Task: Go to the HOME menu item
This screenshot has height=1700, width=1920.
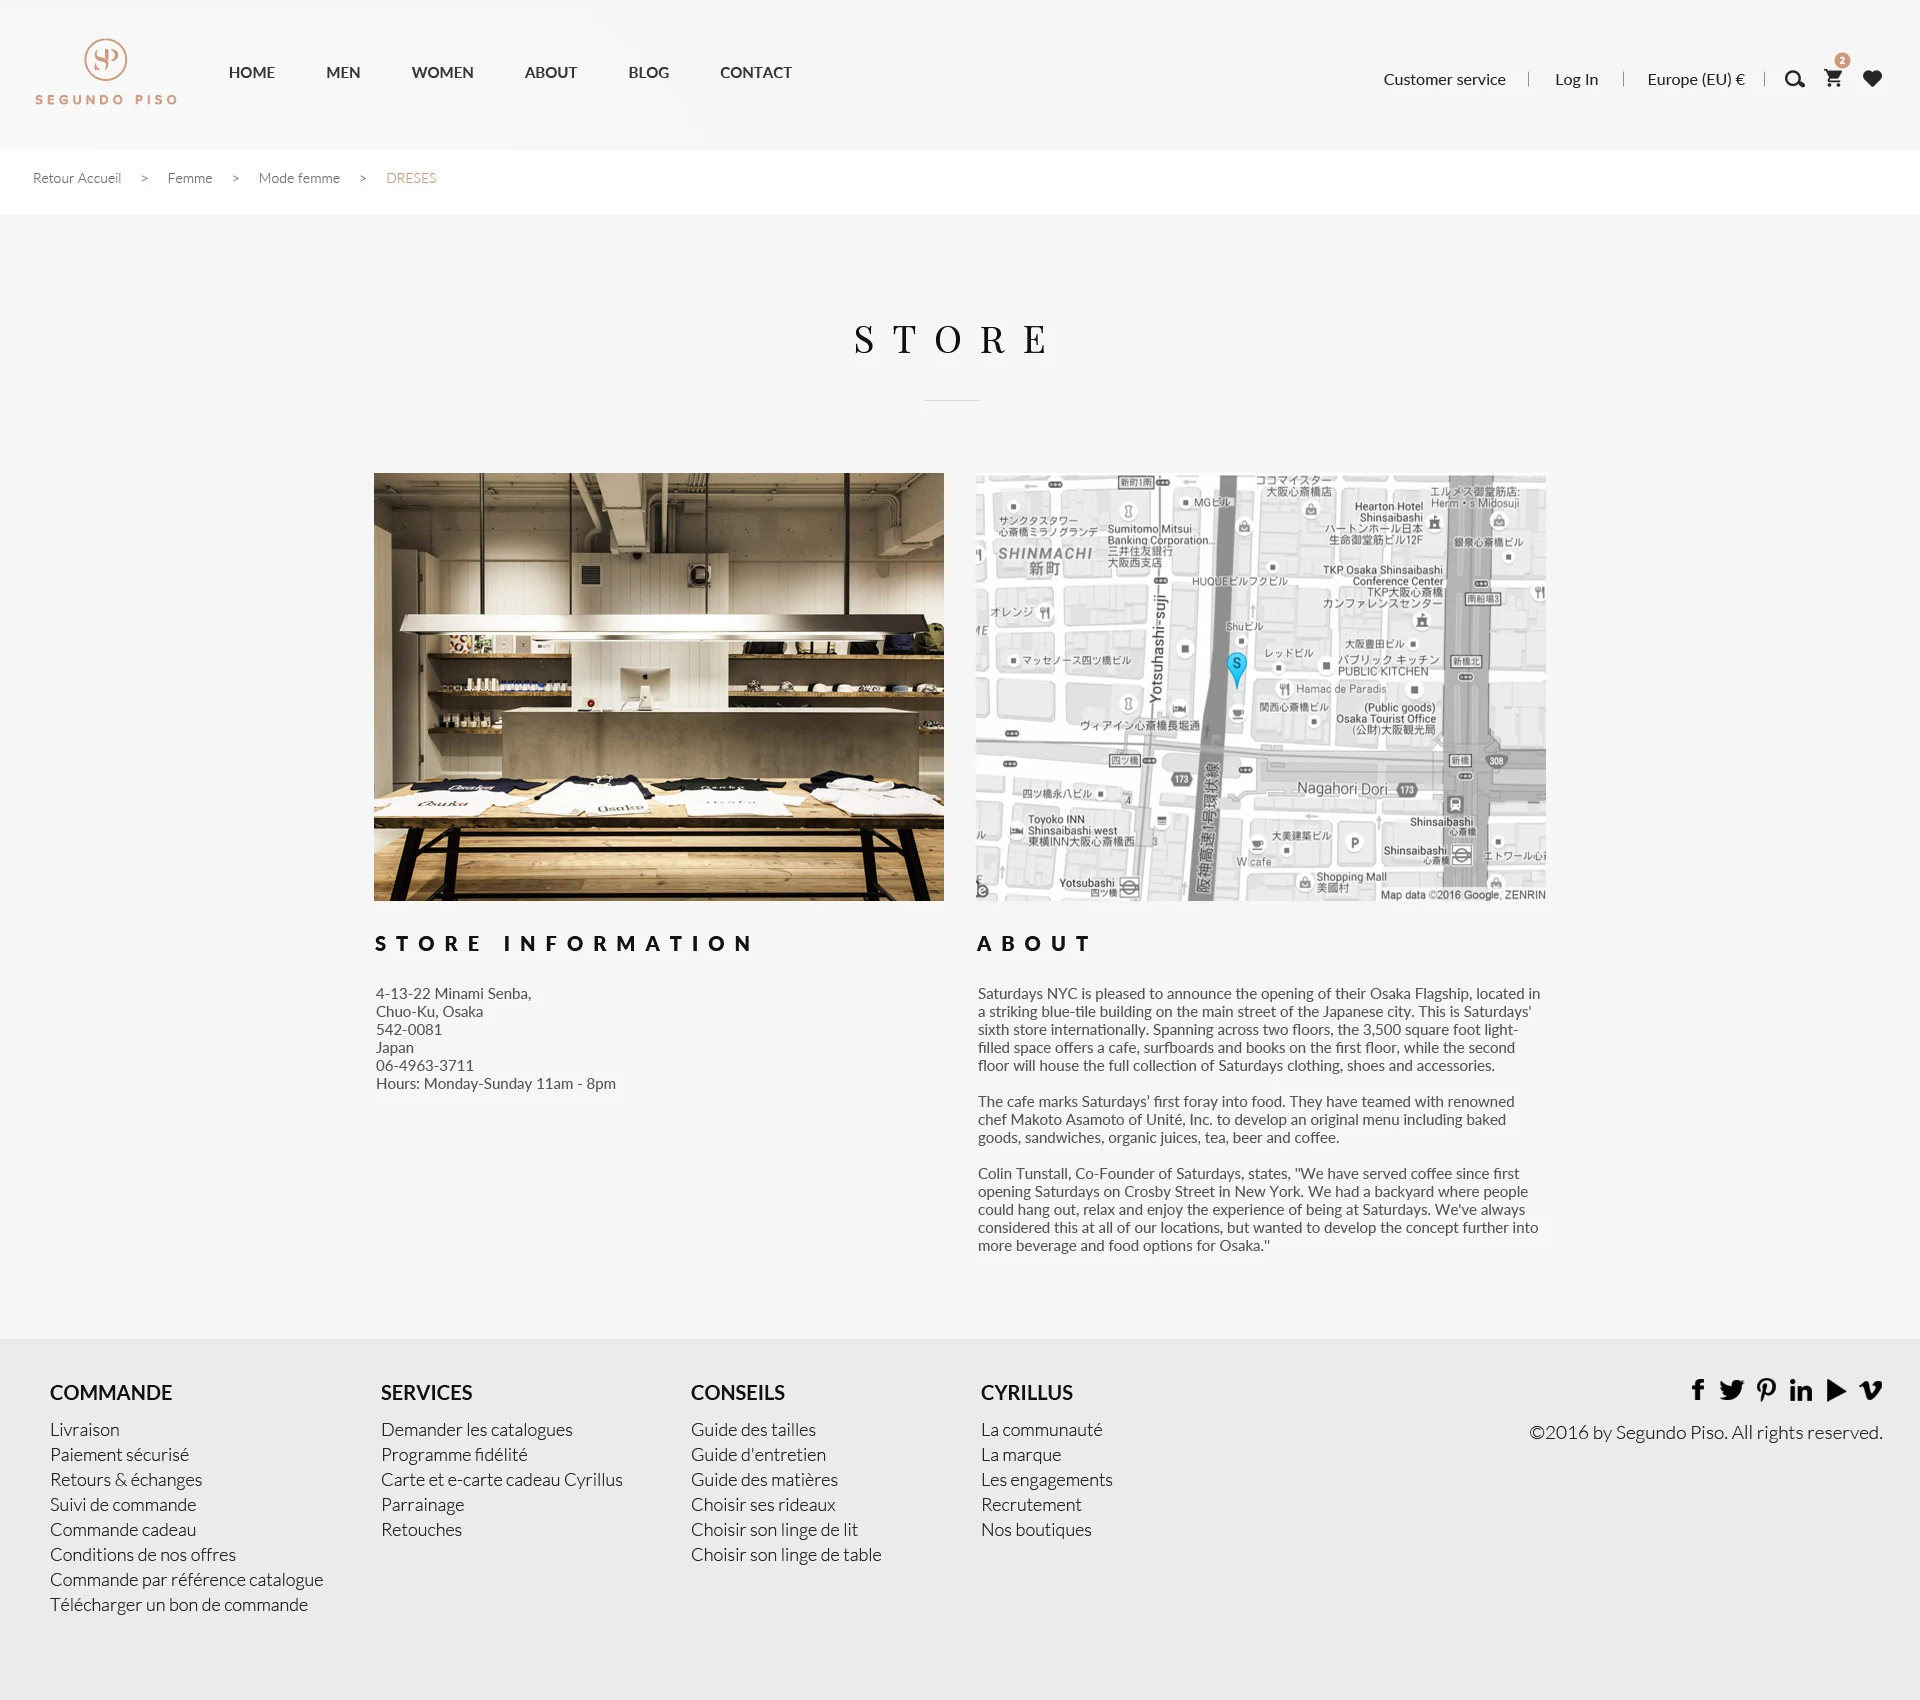Action: coord(252,72)
